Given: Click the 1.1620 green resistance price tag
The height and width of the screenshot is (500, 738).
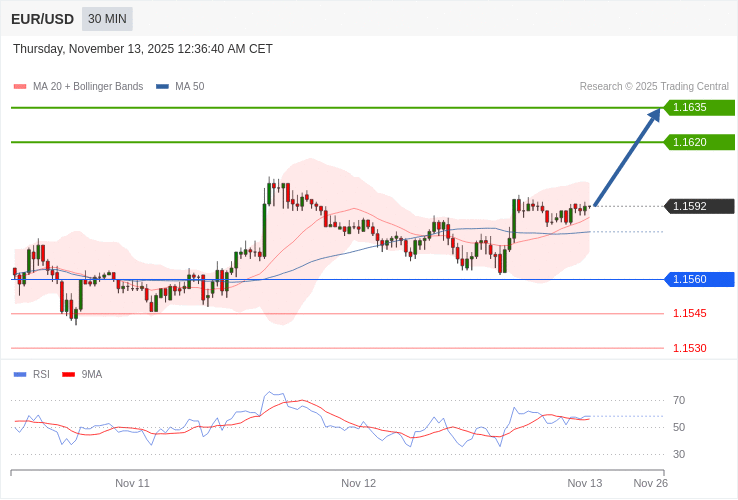Looking at the screenshot, I should (699, 142).
